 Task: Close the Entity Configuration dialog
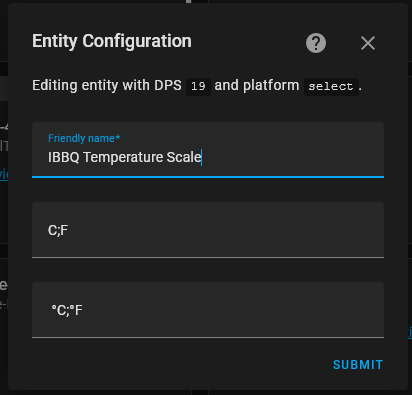point(368,43)
